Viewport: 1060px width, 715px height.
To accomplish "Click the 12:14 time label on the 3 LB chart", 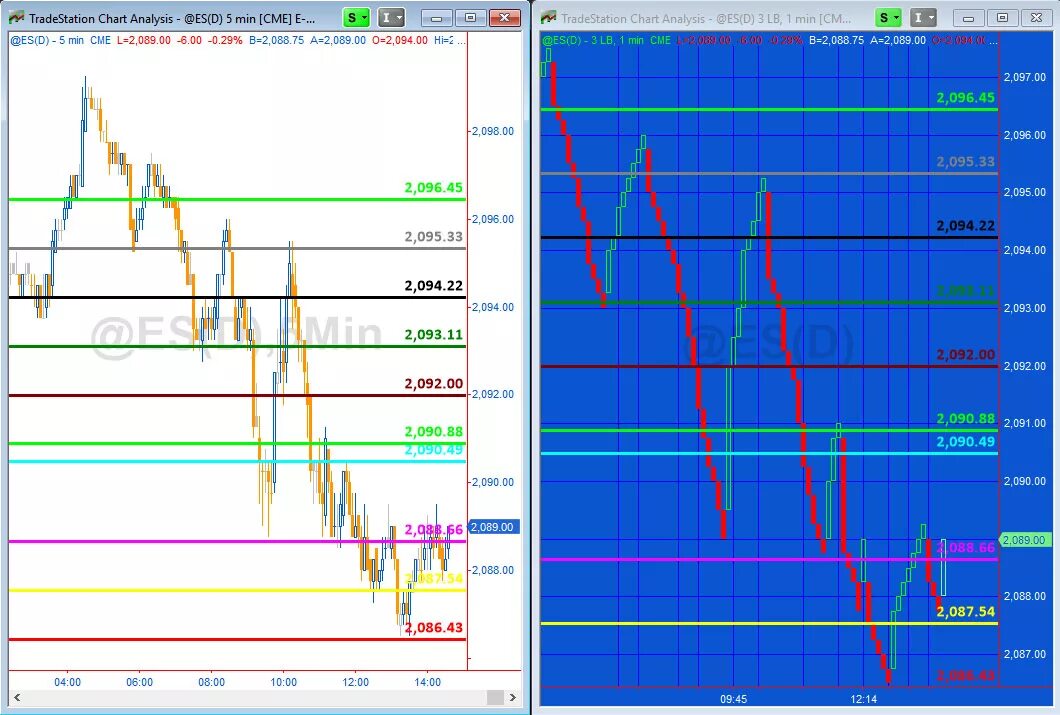I will click(864, 699).
